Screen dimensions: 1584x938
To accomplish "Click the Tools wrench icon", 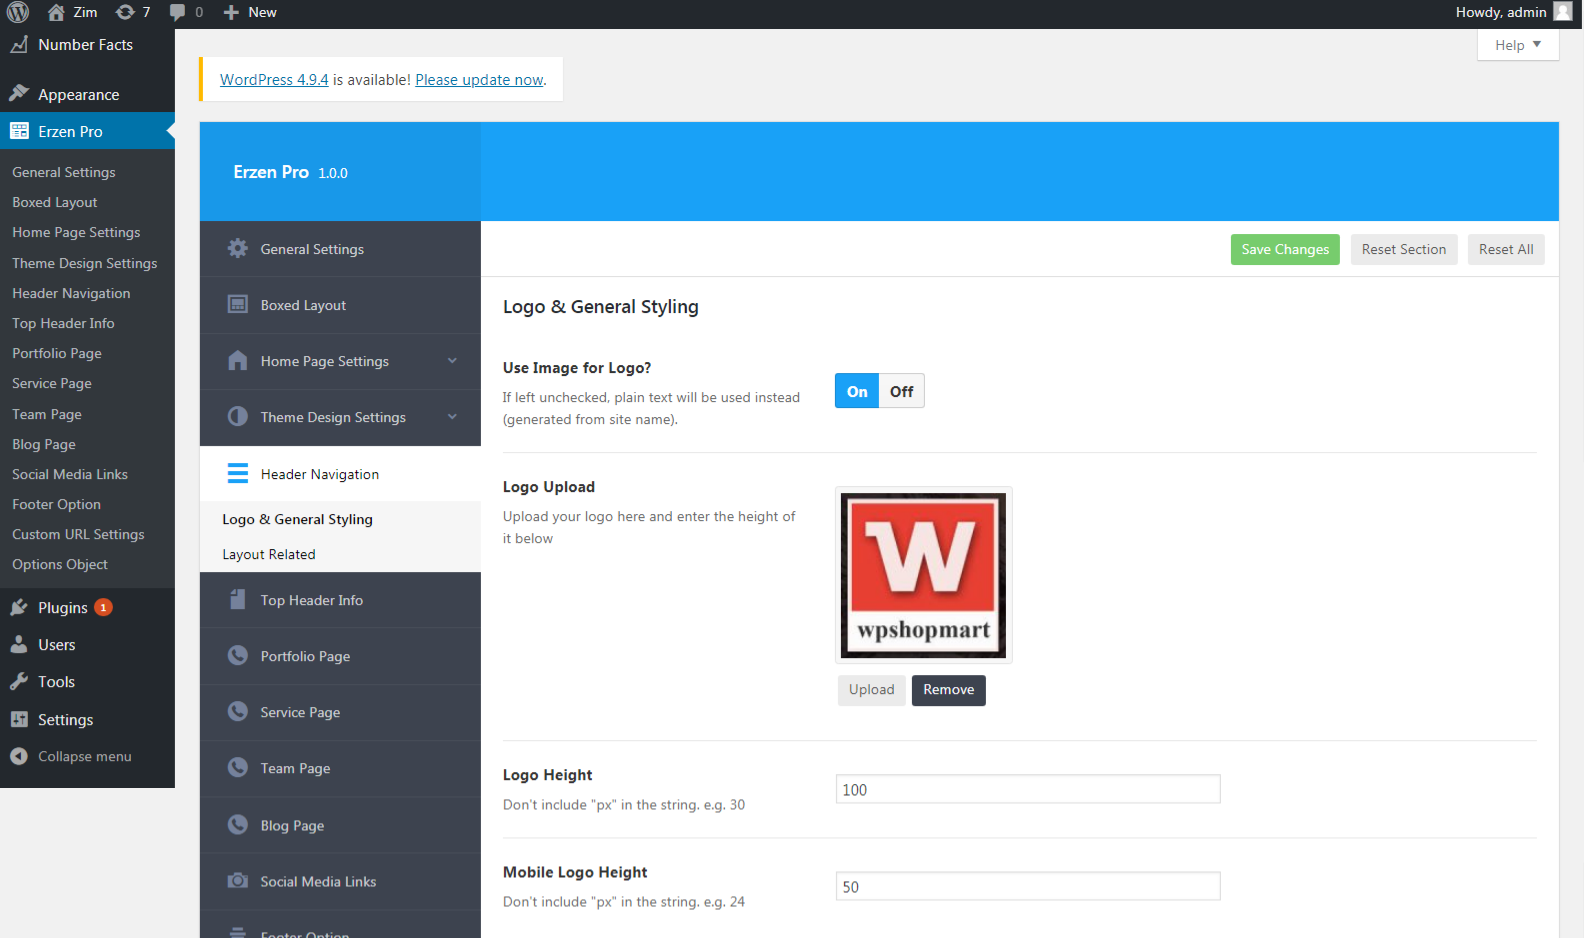I will pyautogui.click(x=19, y=682).
